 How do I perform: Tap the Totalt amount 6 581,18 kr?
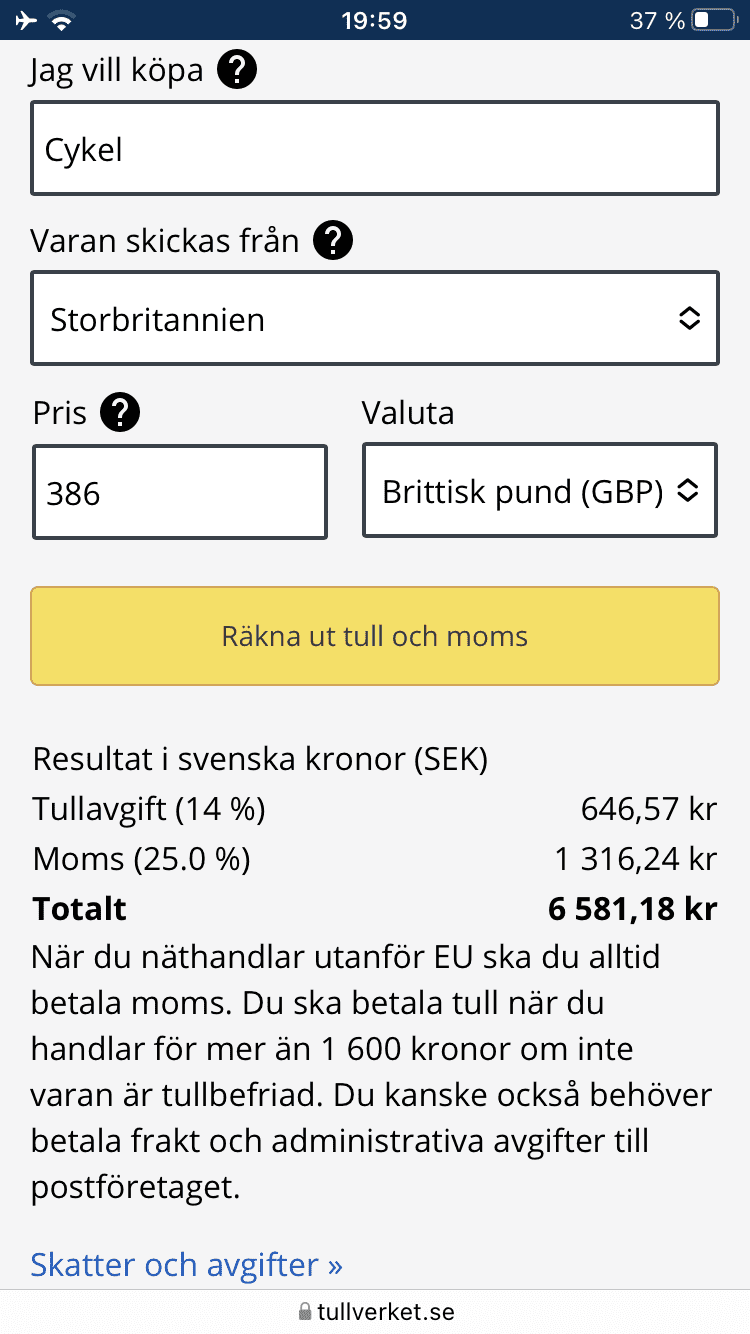pyautogui.click(x=632, y=908)
